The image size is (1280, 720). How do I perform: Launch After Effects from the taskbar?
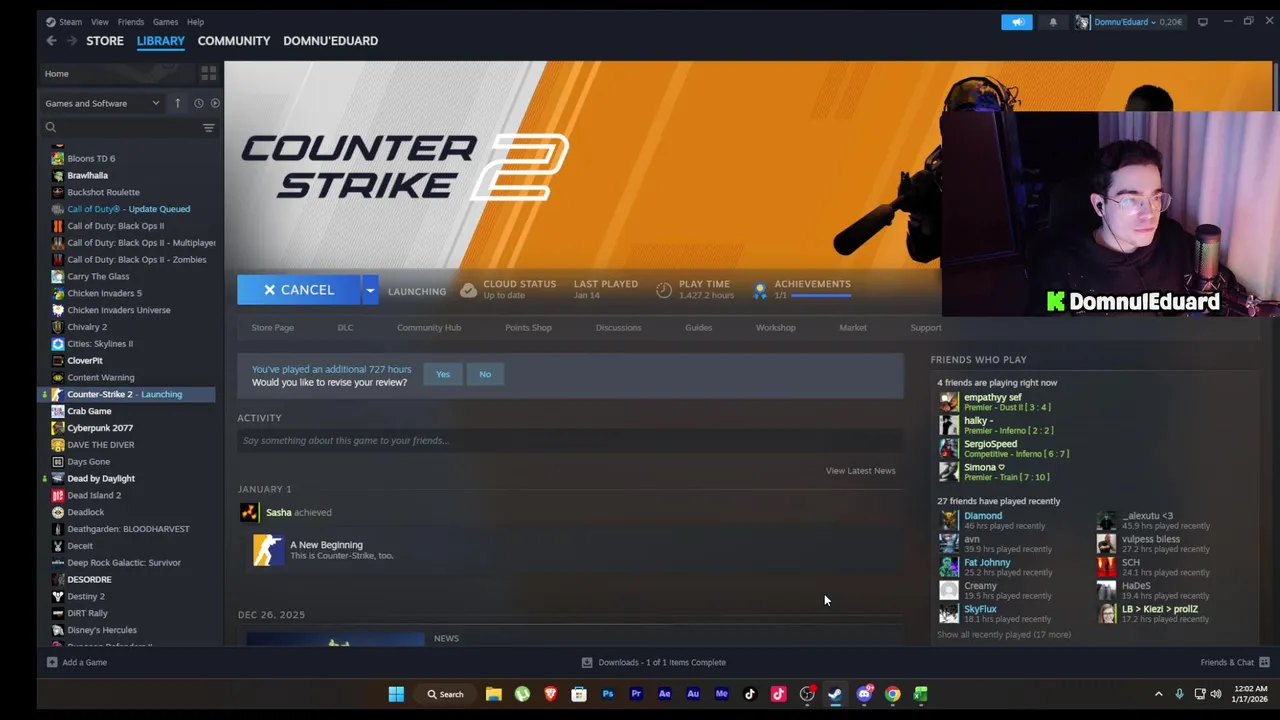point(664,694)
